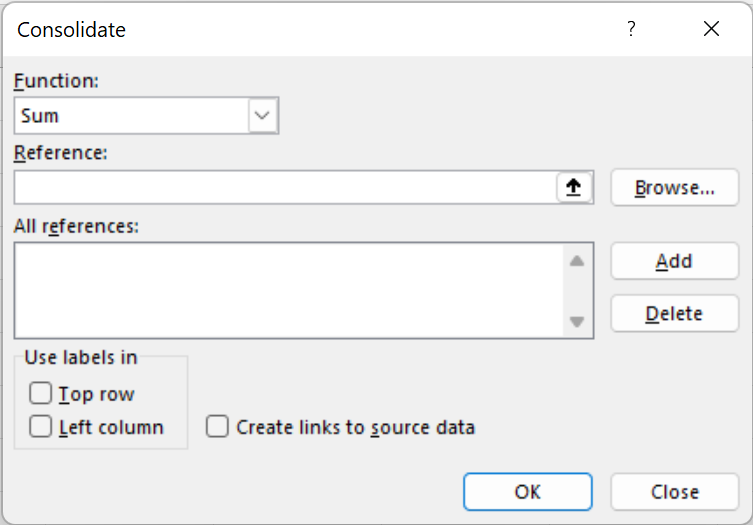Expand the Function dropdown arrow
This screenshot has width=753, height=525.
[262, 116]
